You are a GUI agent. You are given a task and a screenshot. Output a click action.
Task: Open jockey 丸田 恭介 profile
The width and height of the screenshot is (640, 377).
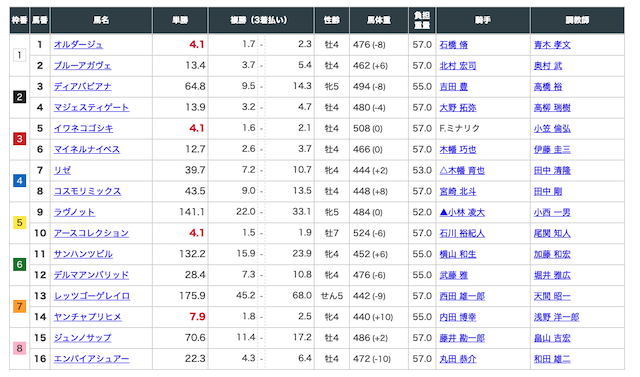coord(458,359)
